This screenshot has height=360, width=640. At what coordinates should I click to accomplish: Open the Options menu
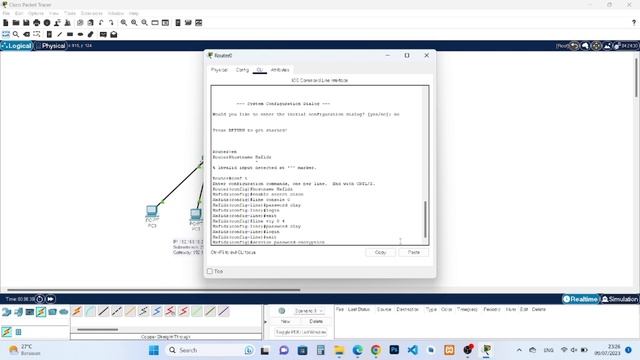(x=36, y=13)
